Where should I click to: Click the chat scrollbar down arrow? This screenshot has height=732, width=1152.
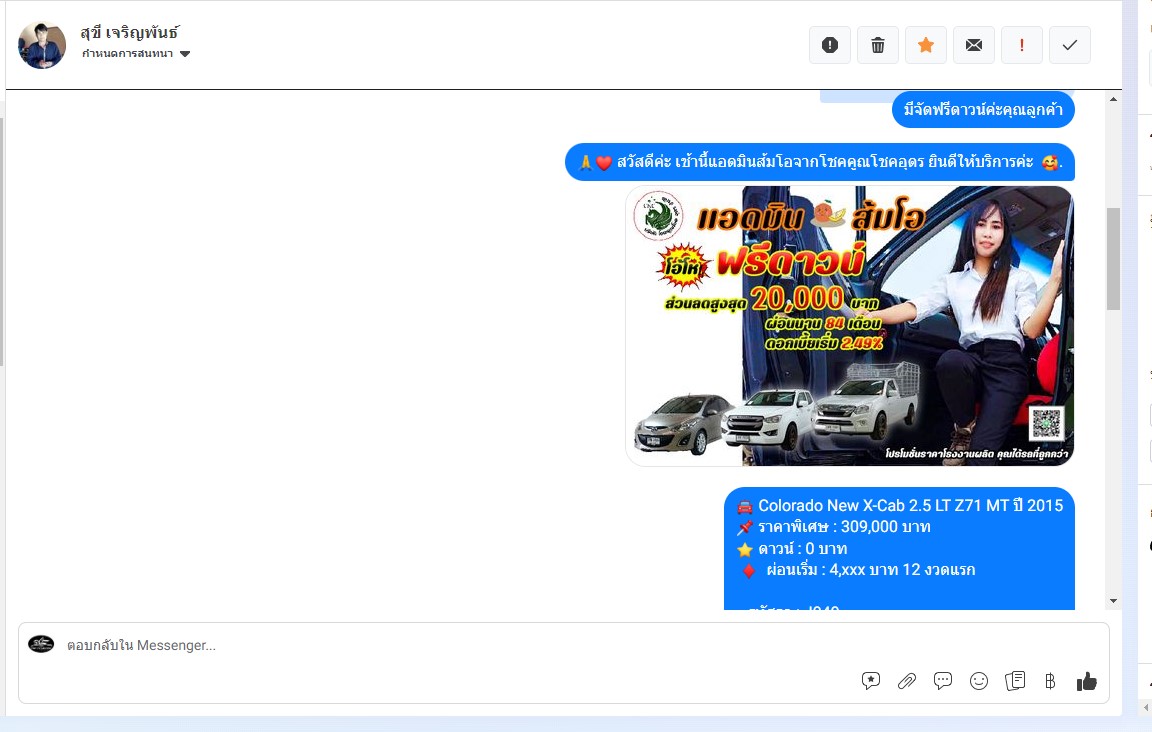pos(1113,600)
